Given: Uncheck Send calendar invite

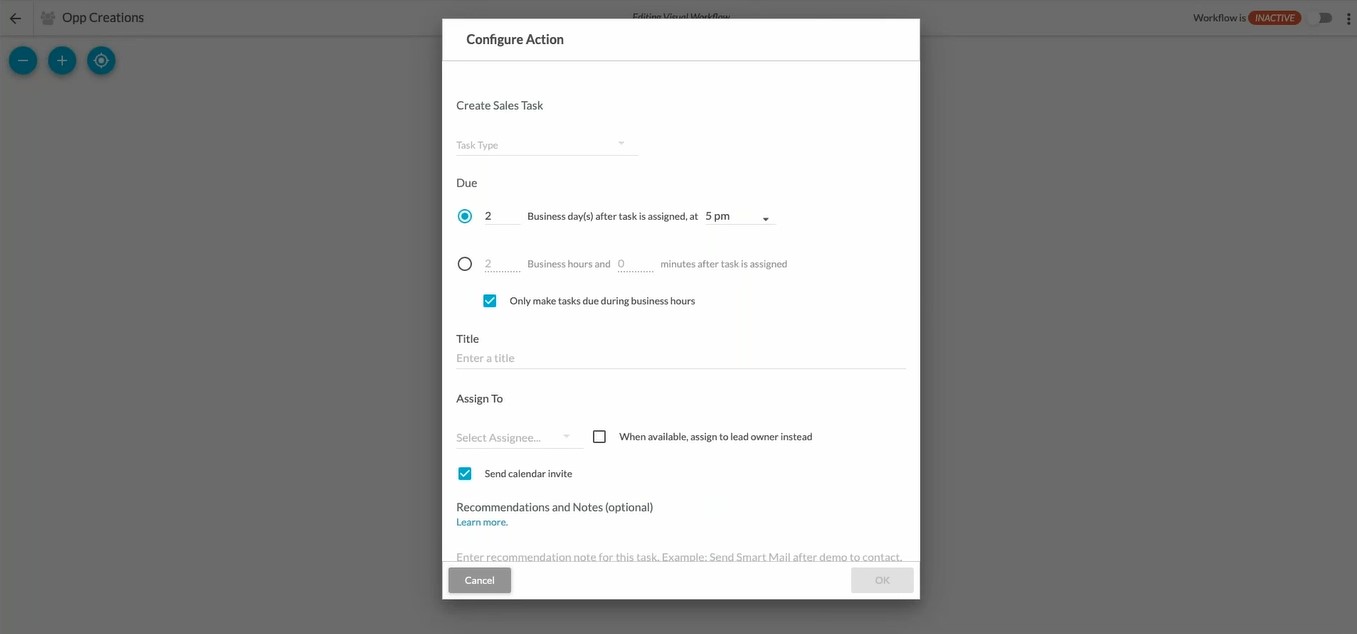Looking at the screenshot, I should [465, 474].
